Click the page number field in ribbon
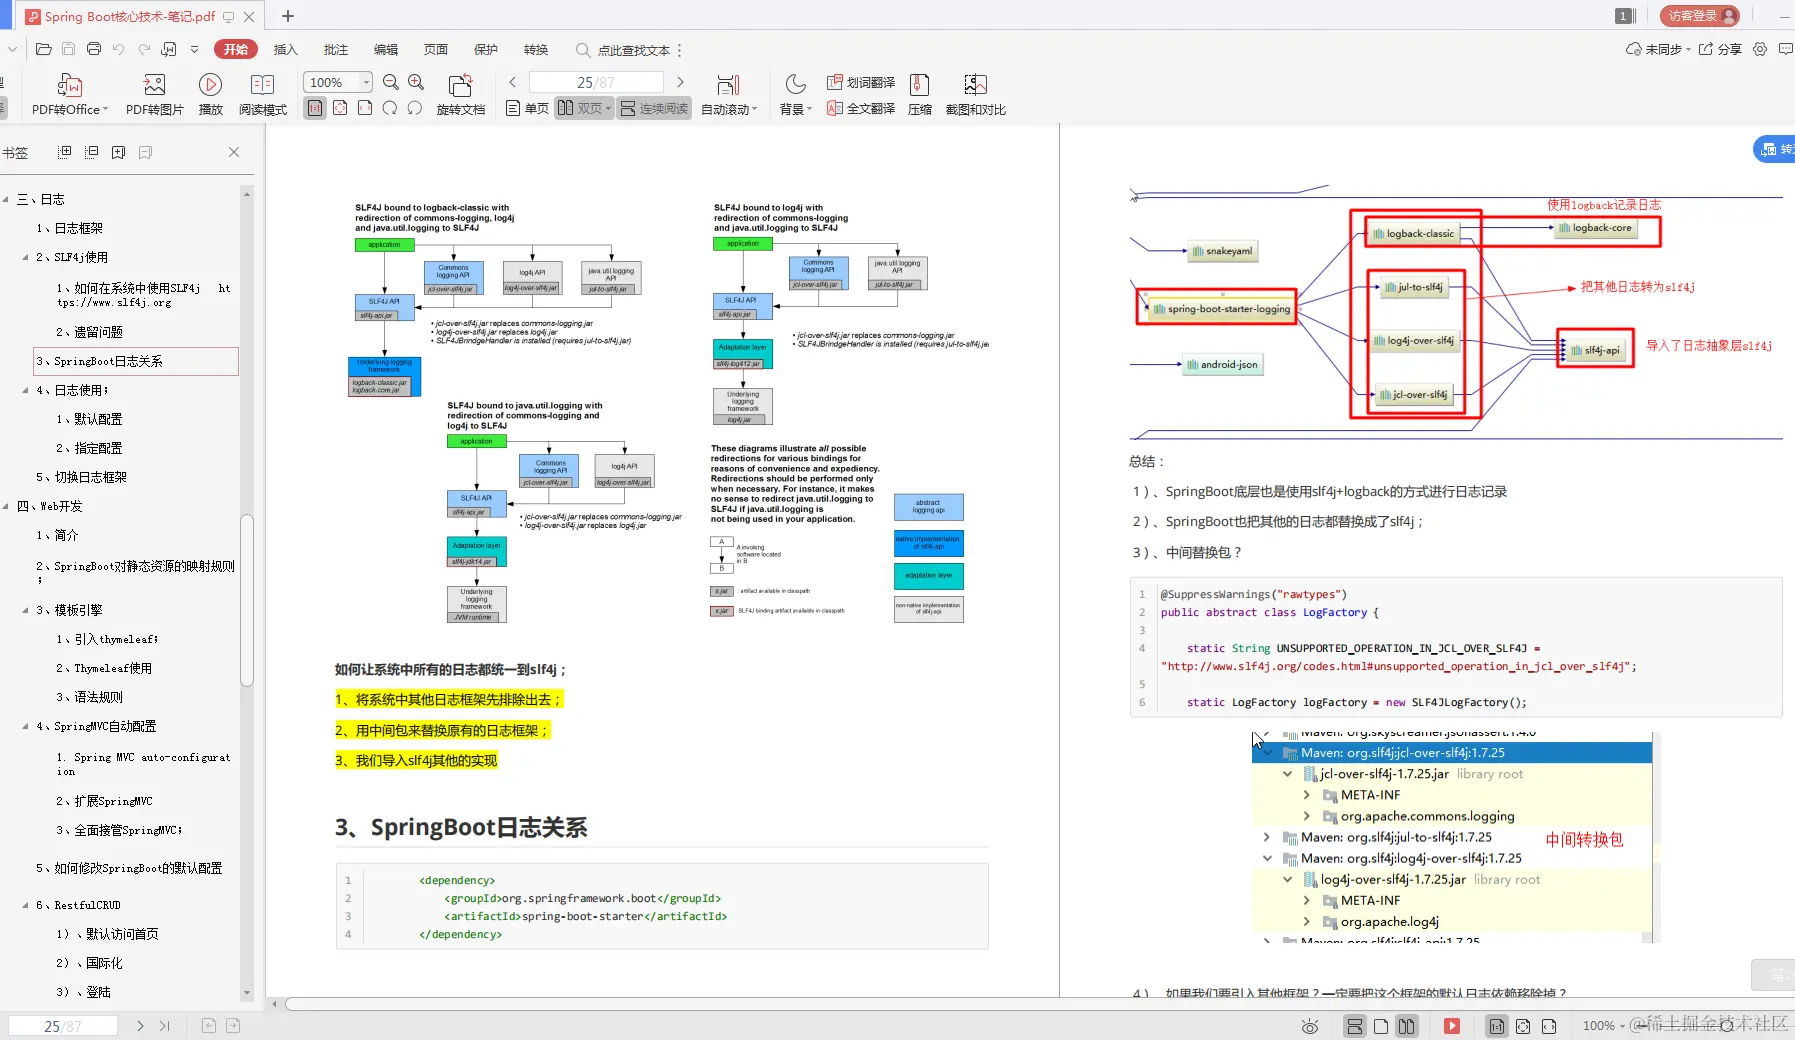The width and height of the screenshot is (1795, 1040). [x=596, y=82]
